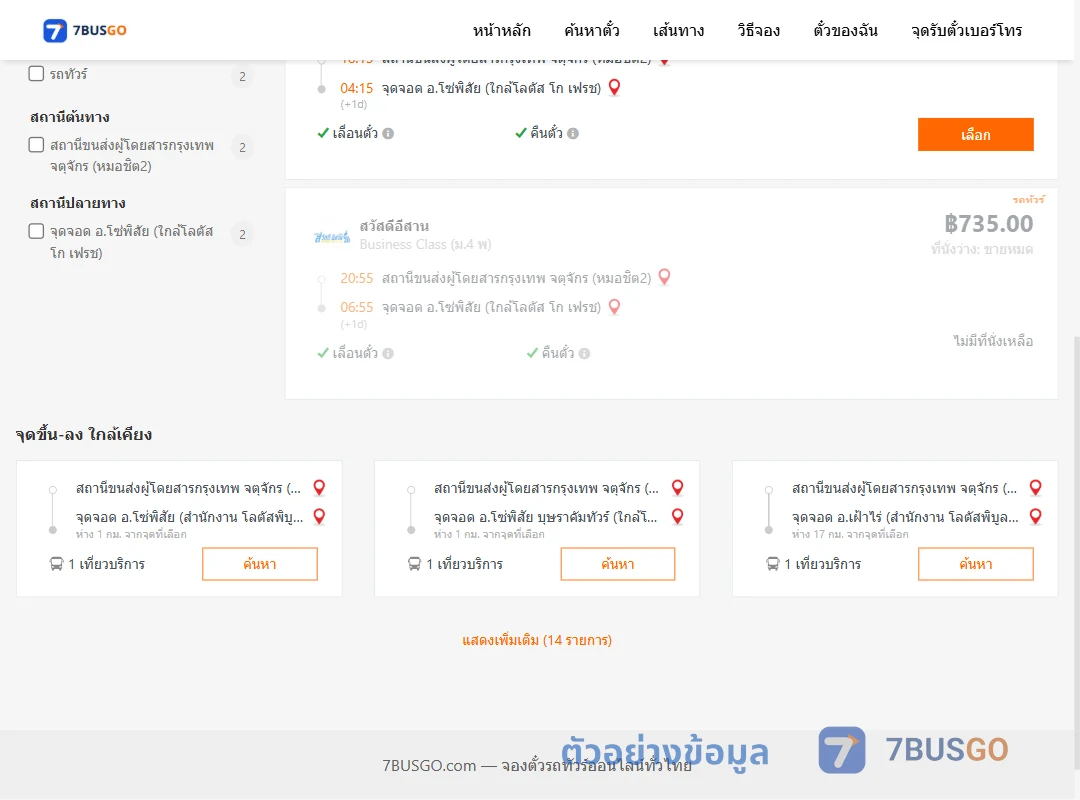Click map pin beside 20:55 หมอชิต2 stop
Viewport: 1080px width, 800px height.
(664, 277)
